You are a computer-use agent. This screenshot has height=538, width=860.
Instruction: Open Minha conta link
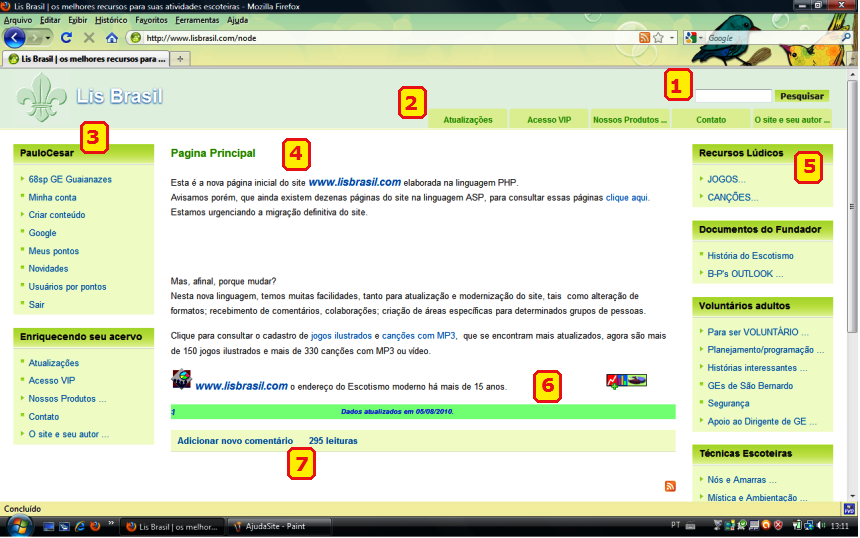[52, 197]
